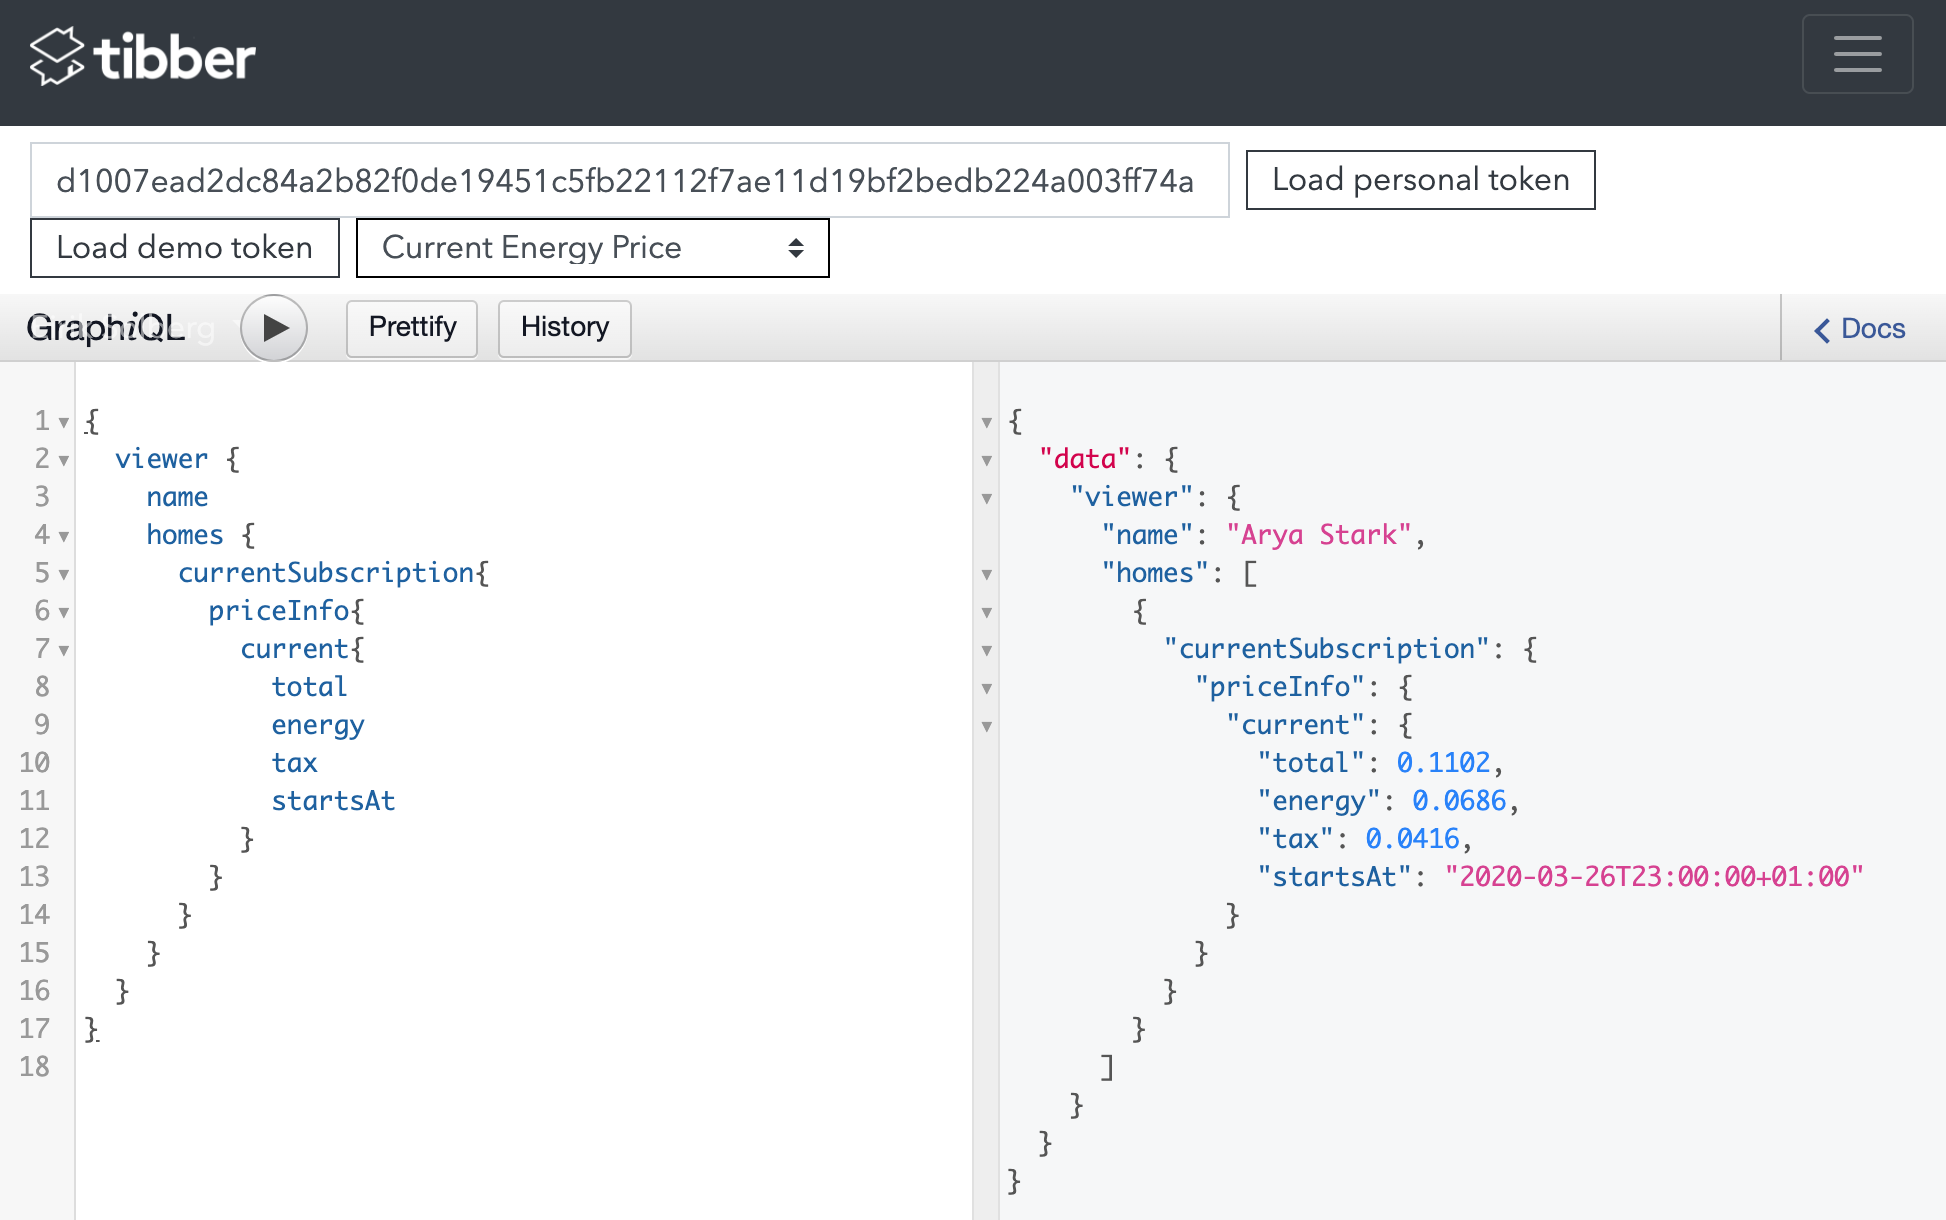The image size is (1946, 1220).
Task: Click the 'energy' field in query editor
Action: pyautogui.click(x=318, y=725)
